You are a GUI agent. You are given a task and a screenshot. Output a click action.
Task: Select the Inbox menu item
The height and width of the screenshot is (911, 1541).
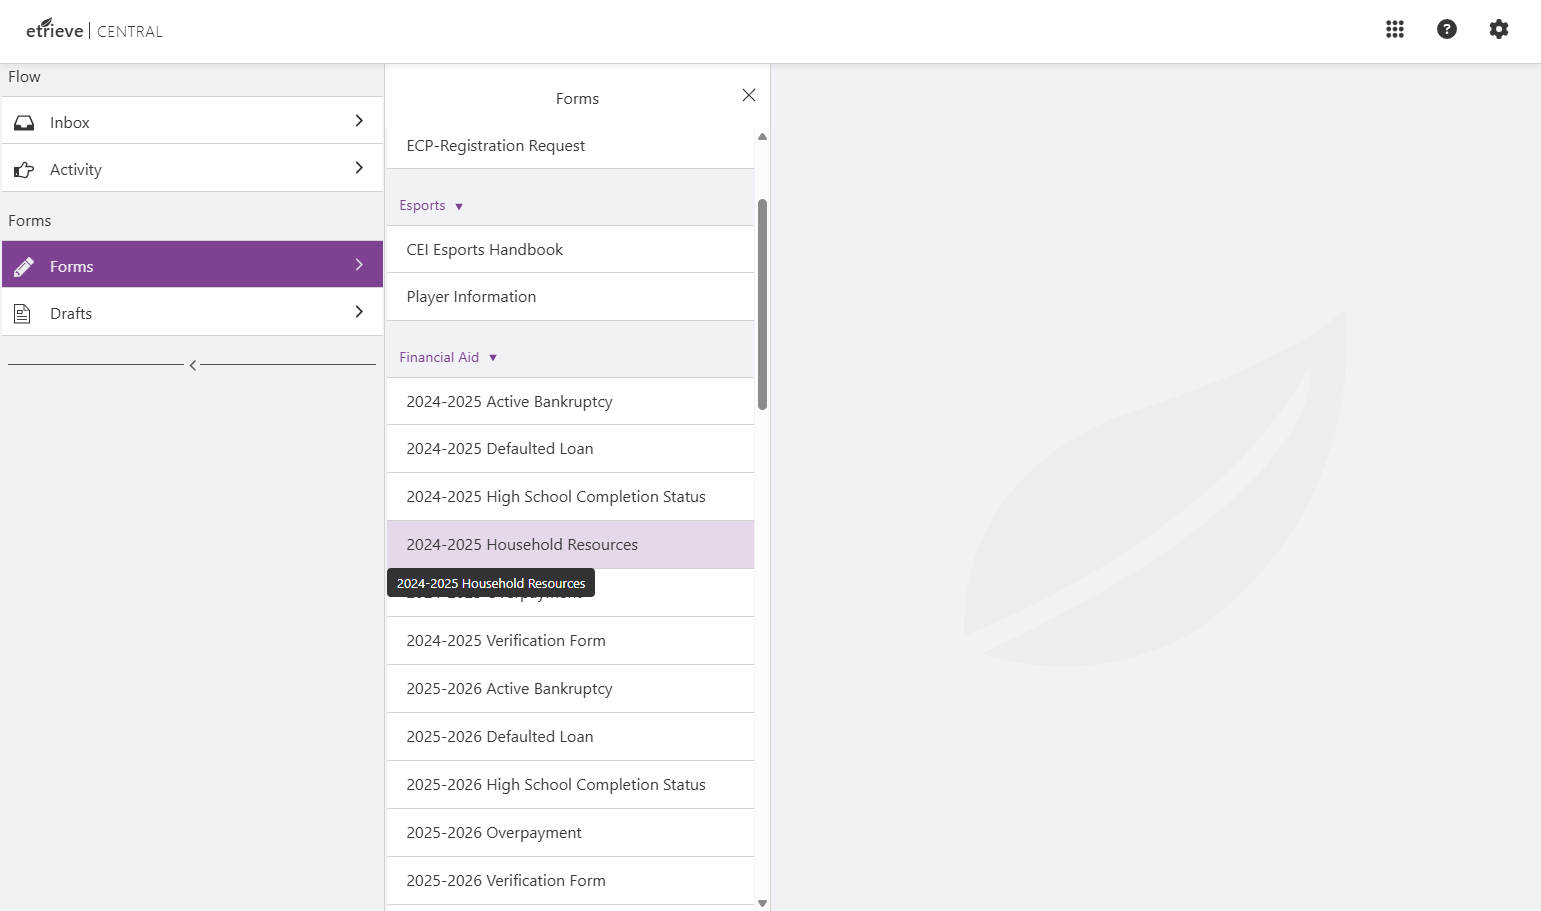192,121
